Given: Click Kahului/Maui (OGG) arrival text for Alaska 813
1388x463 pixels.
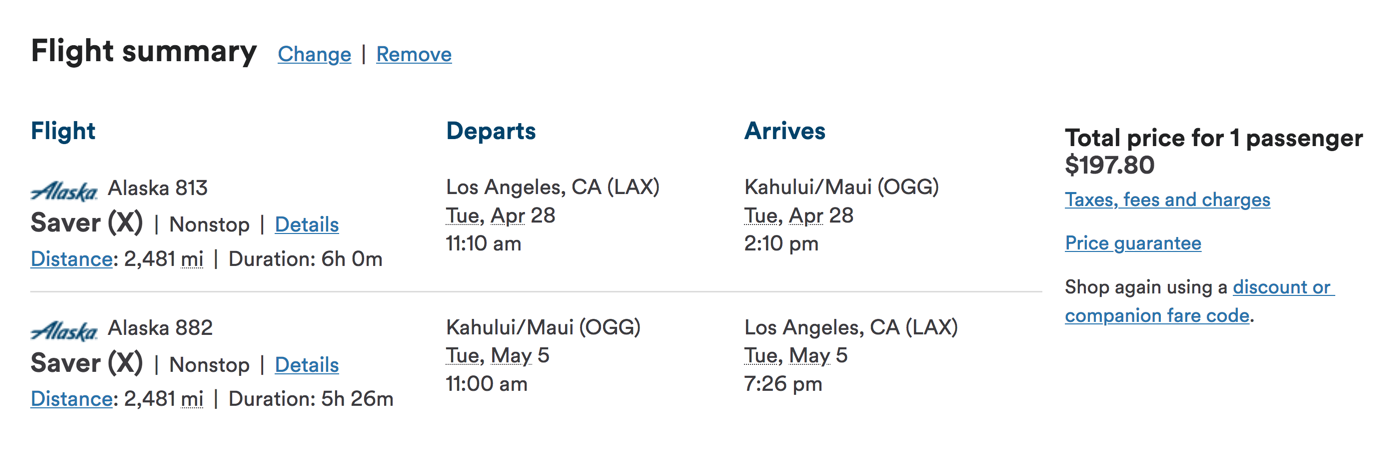Looking at the screenshot, I should [x=842, y=187].
